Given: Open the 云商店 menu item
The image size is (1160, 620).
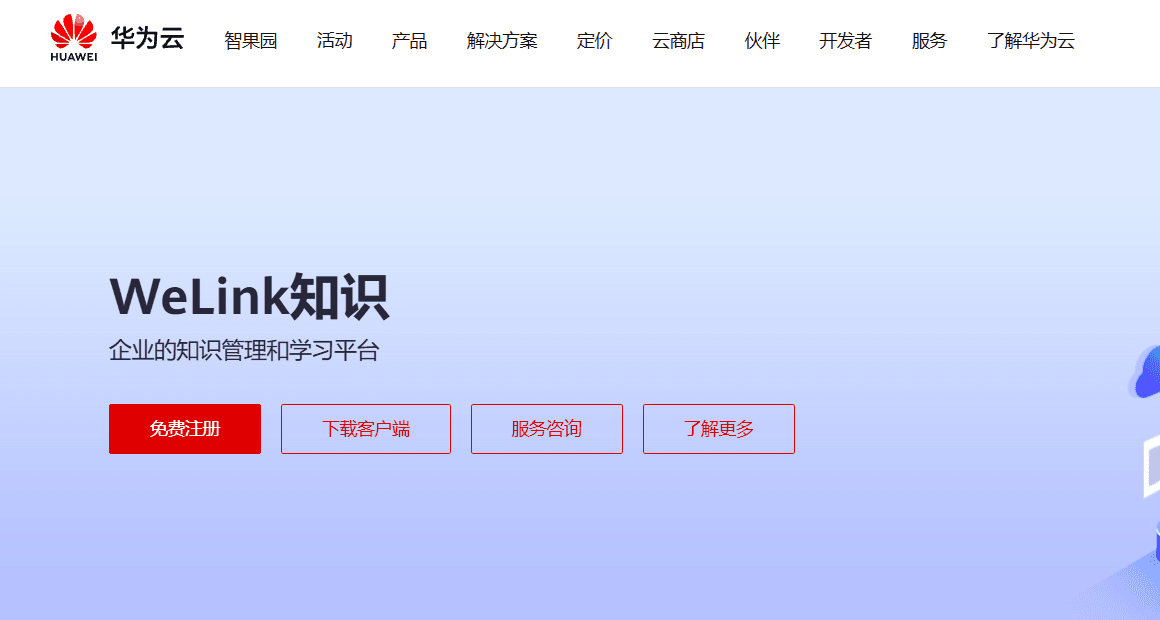Looking at the screenshot, I should [x=678, y=41].
